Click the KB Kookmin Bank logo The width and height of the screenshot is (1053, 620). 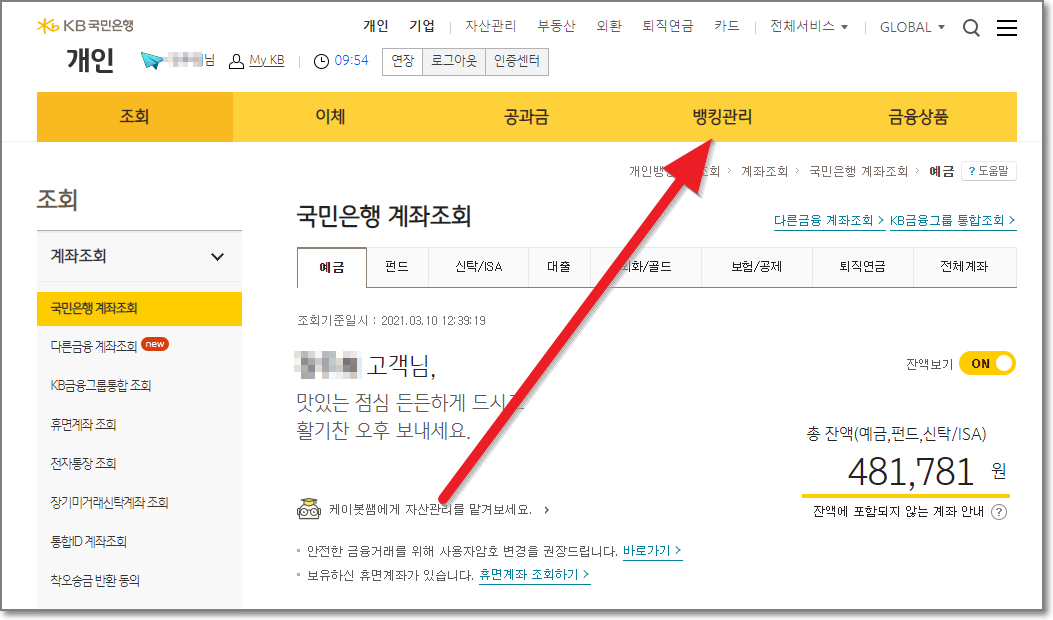click(x=85, y=26)
